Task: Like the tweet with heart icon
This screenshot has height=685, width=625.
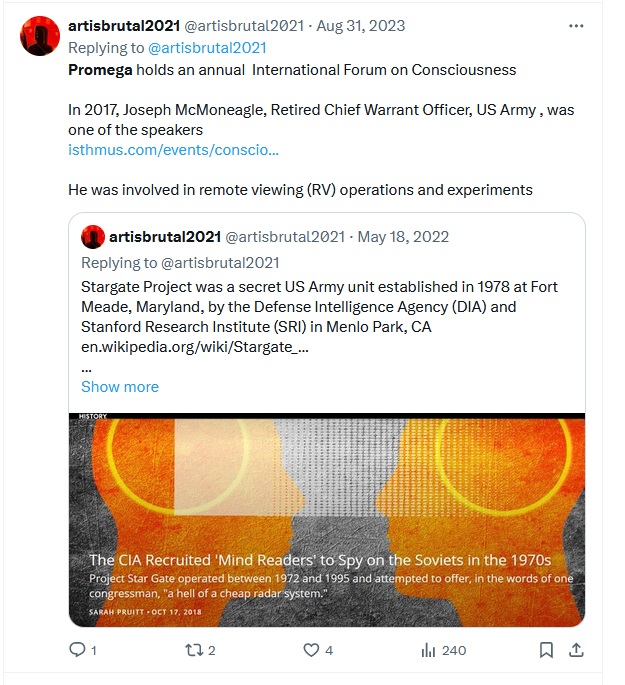Action: (x=311, y=650)
